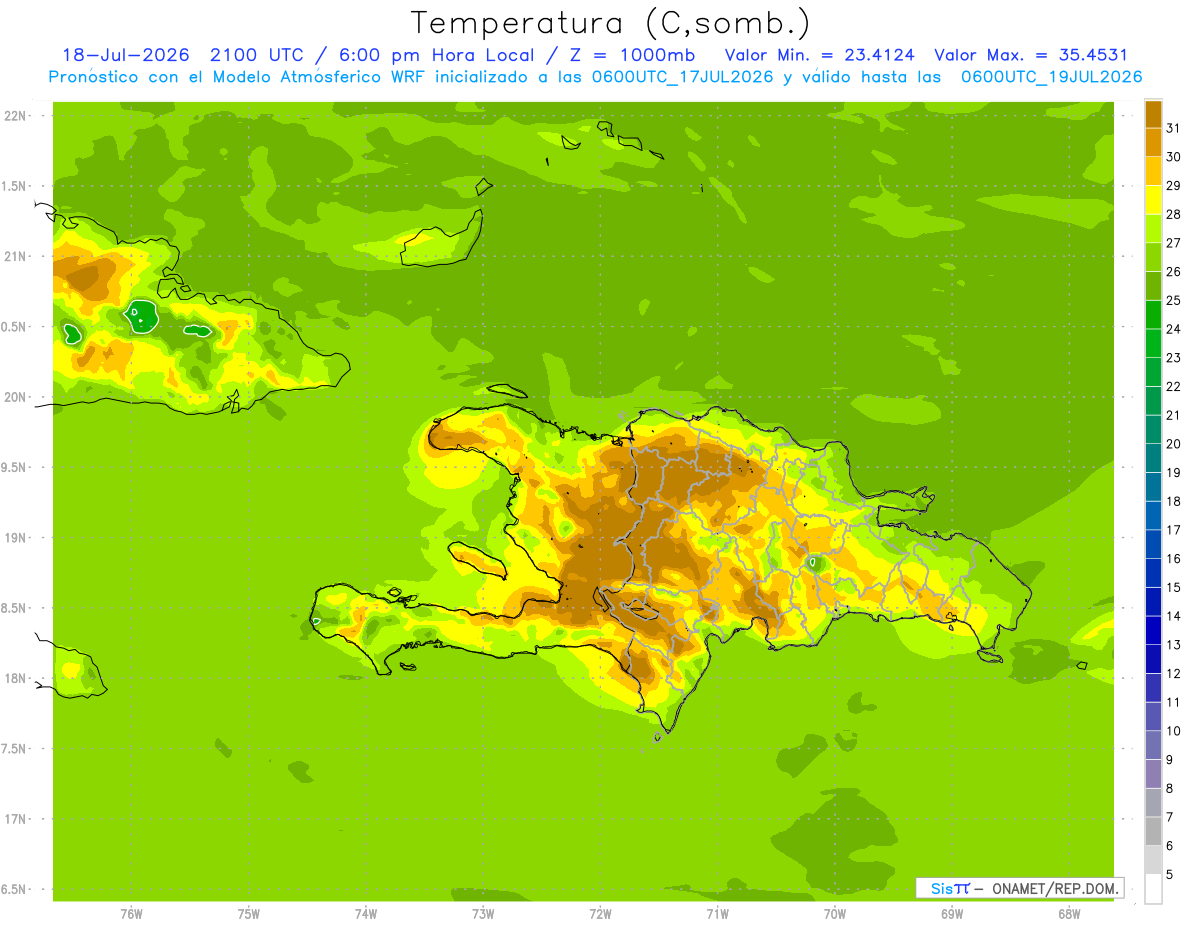Screen dimensions: 1200x927
Task: Click the legend label '9'
Action: (x=1170, y=760)
